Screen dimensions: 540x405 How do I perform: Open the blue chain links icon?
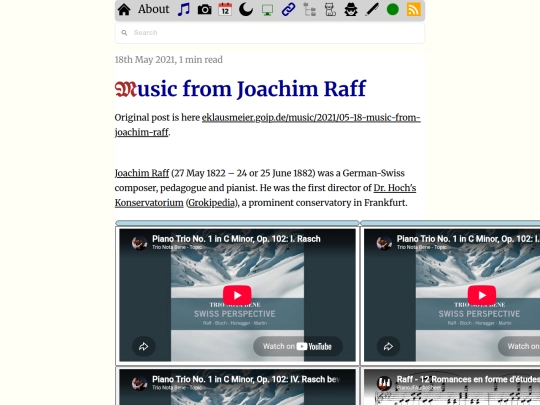click(288, 10)
